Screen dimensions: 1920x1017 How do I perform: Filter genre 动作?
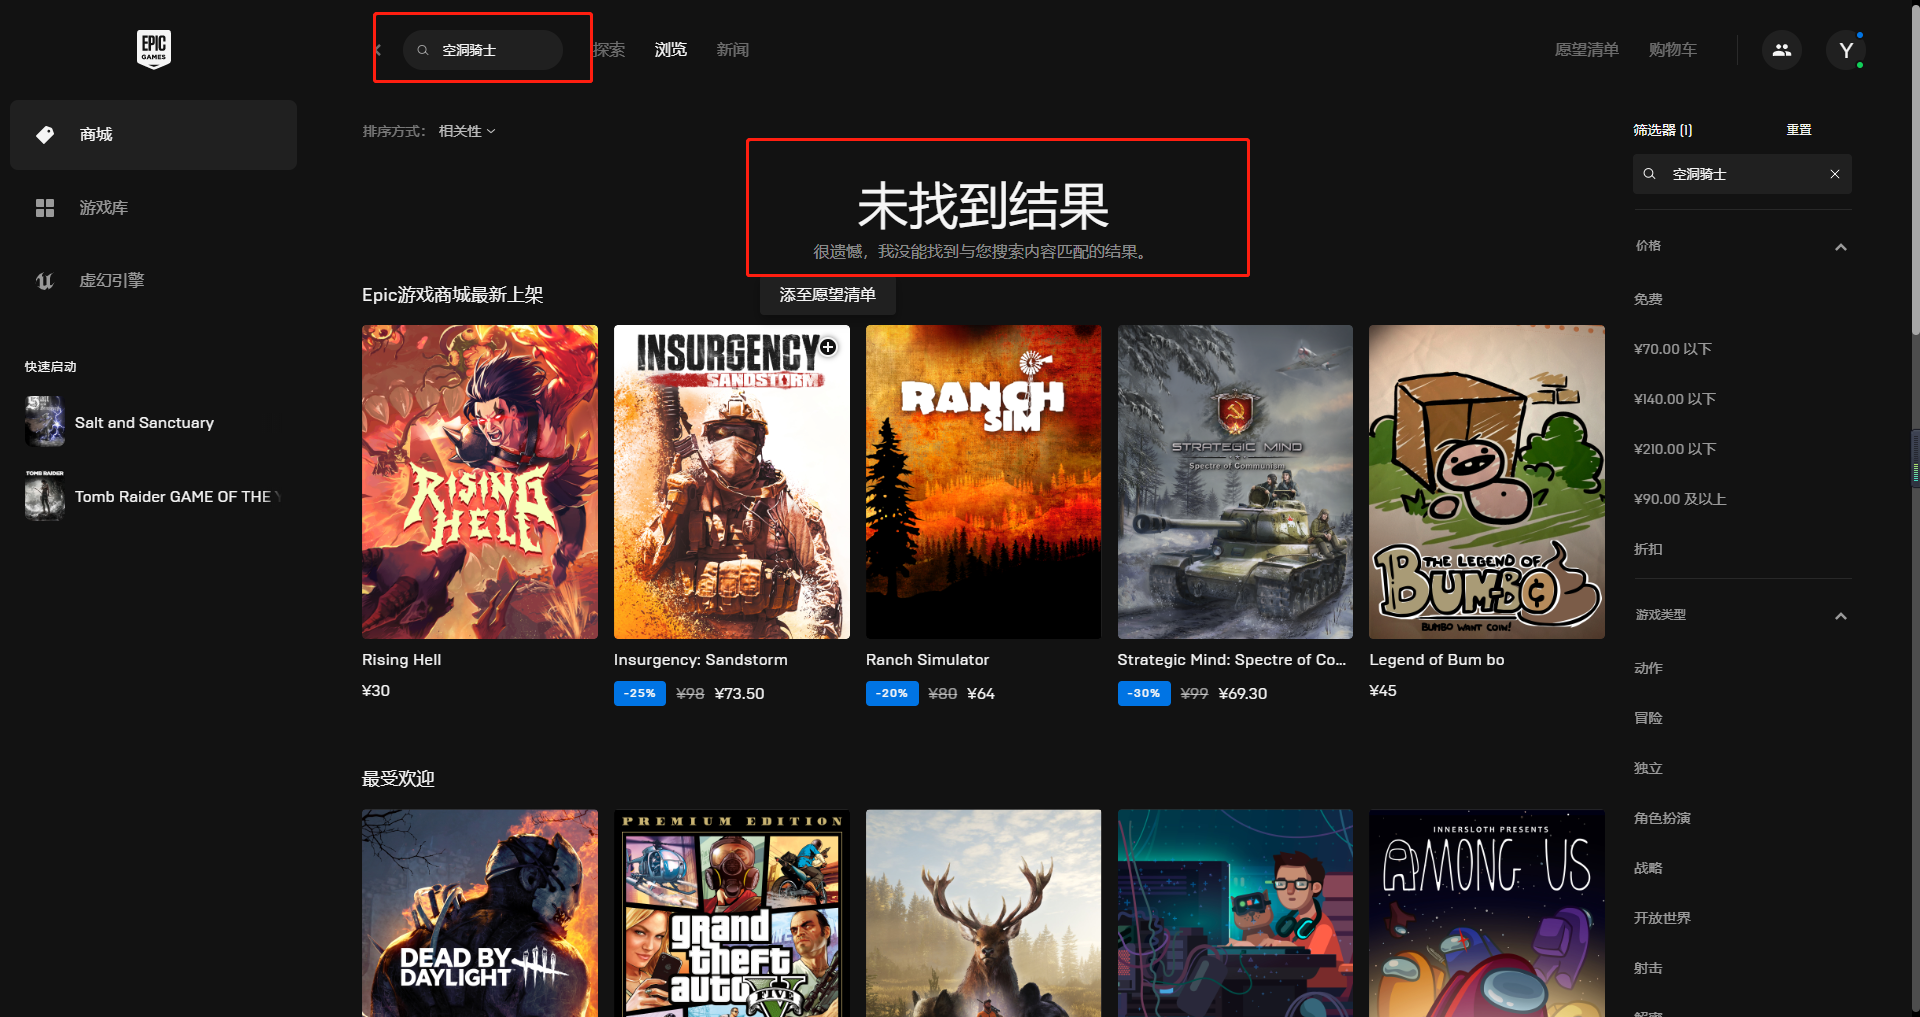1648,668
